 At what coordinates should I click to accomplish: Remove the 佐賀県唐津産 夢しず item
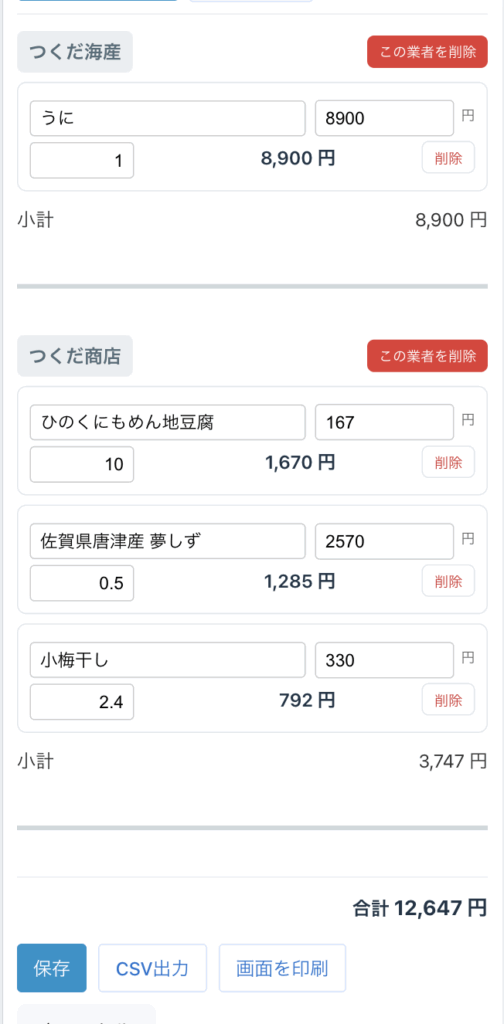[448, 581]
